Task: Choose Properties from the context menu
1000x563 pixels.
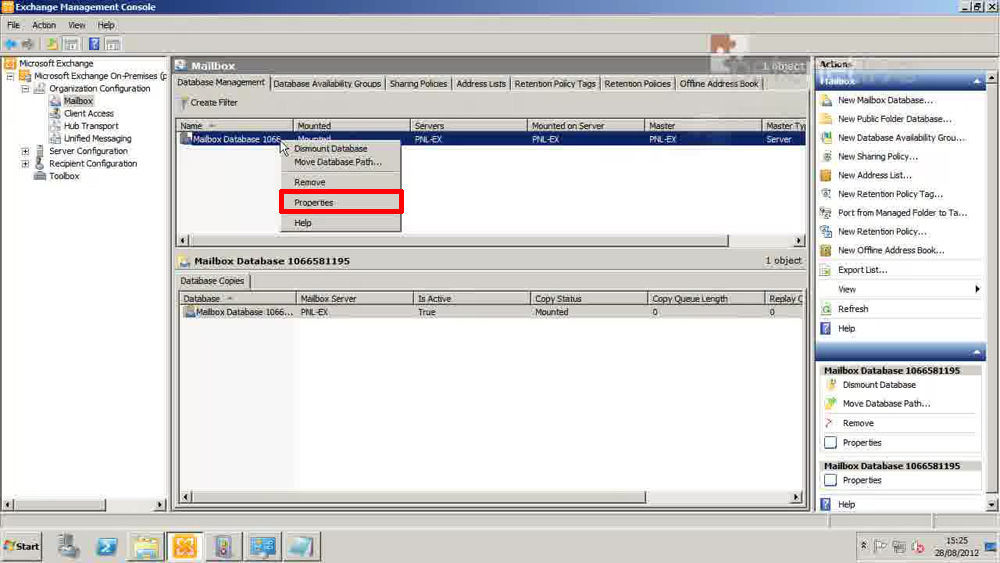Action: 341,203
